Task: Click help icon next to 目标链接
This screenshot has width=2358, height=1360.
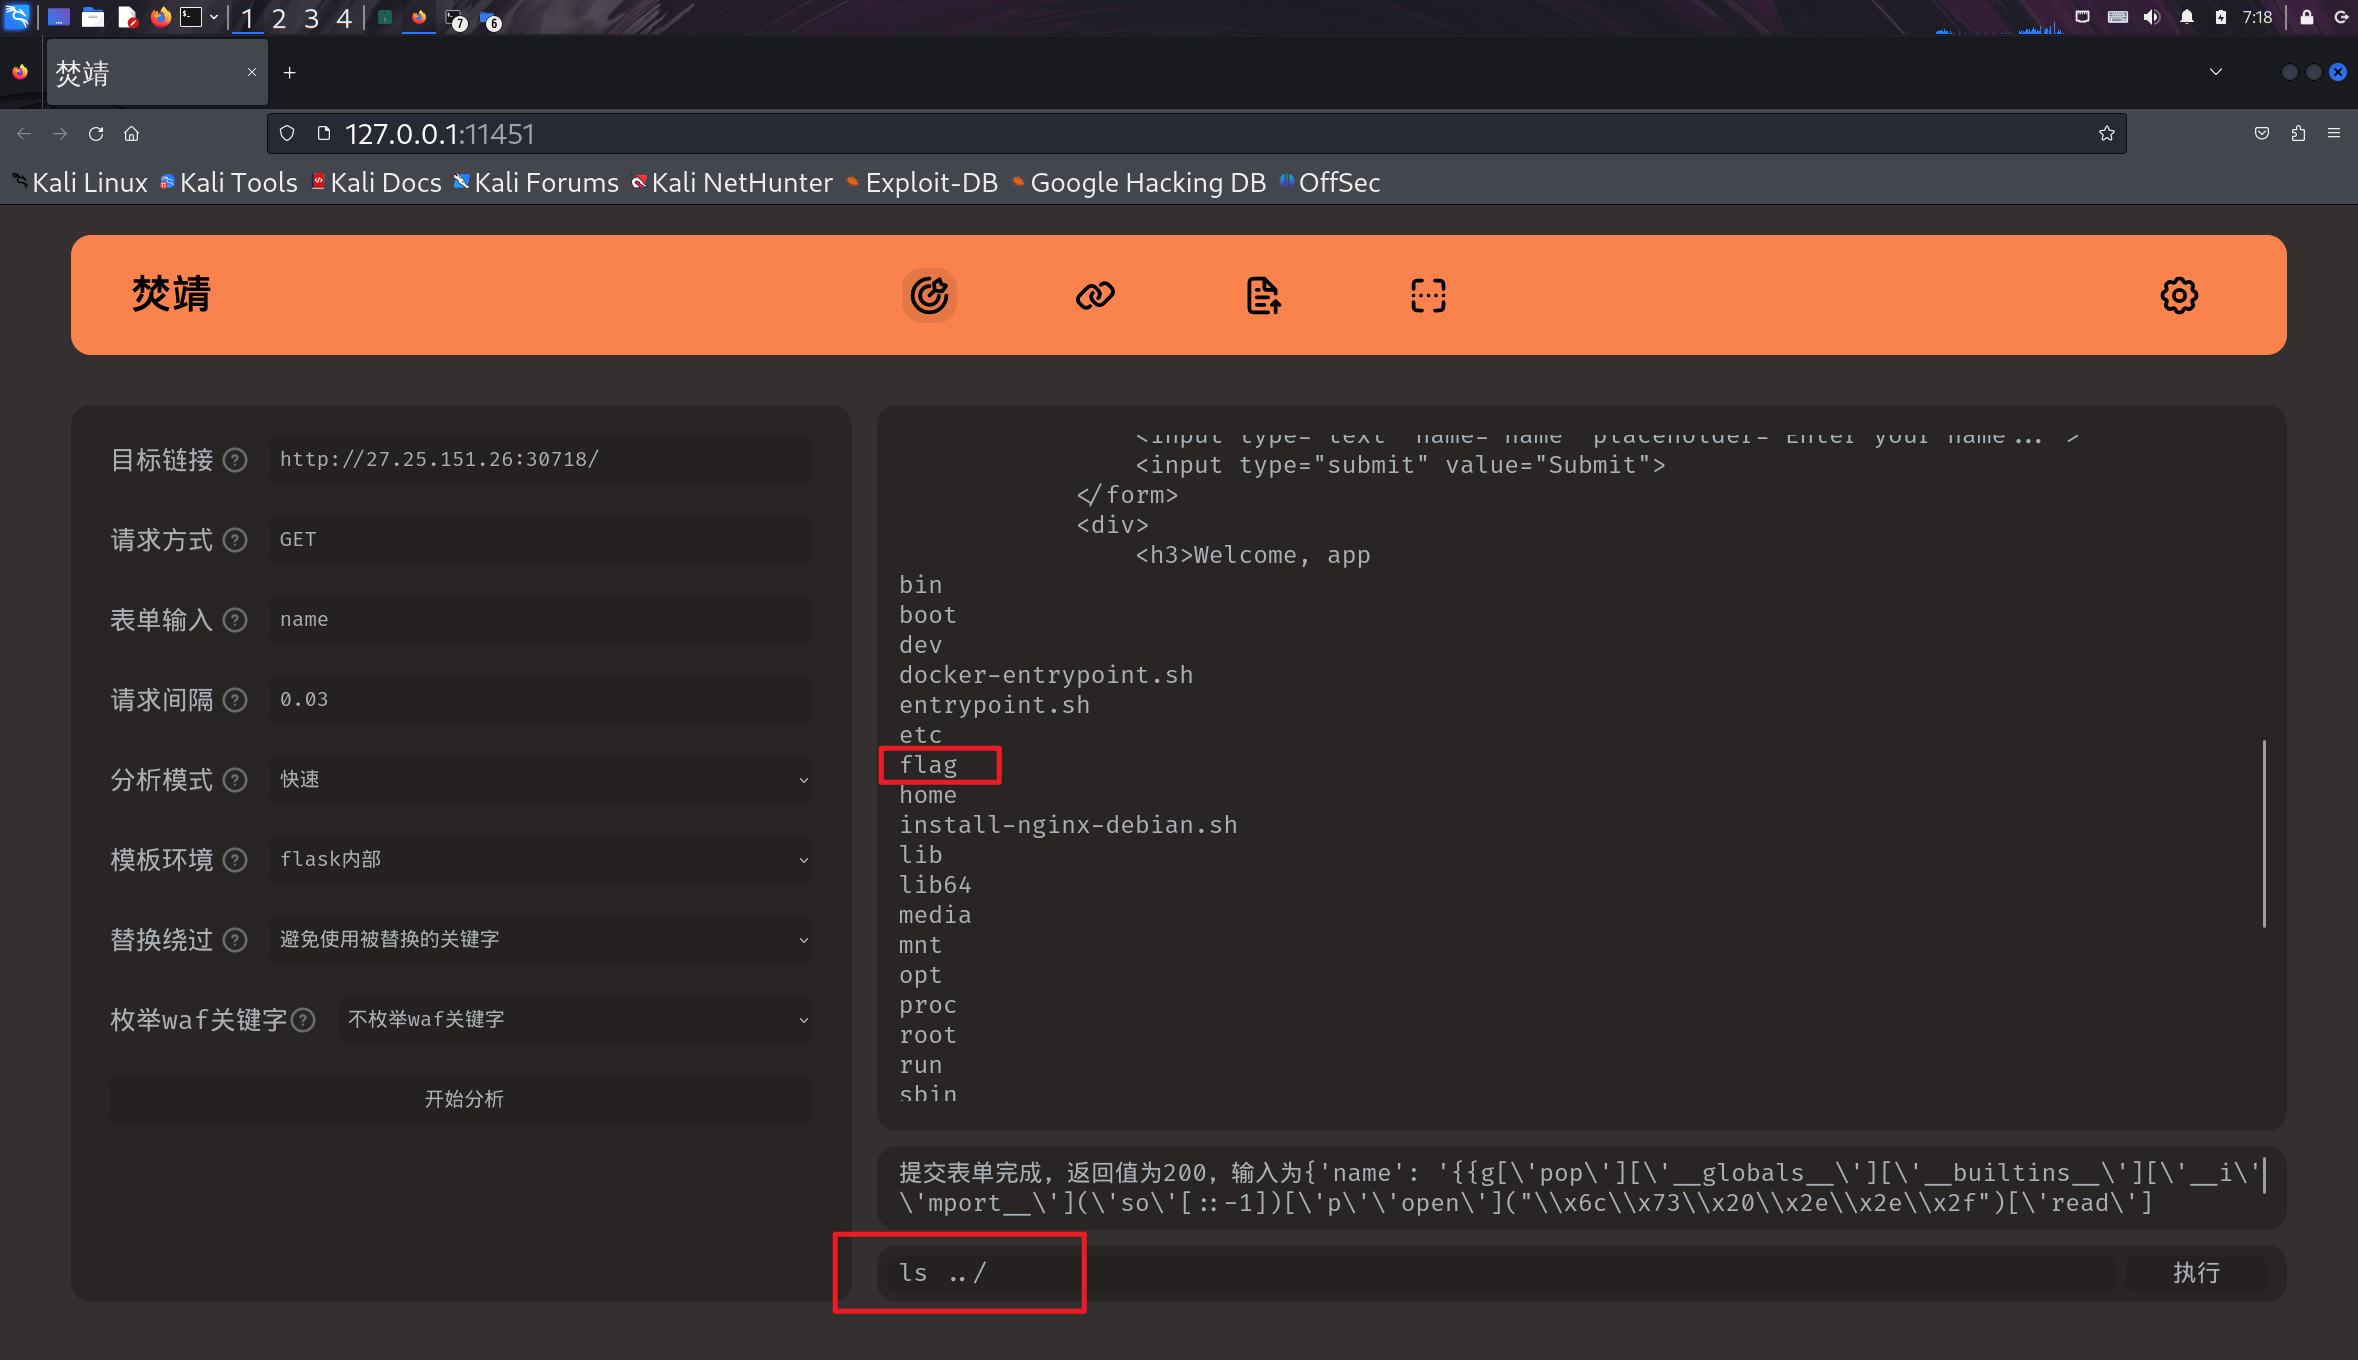Action: (x=235, y=460)
